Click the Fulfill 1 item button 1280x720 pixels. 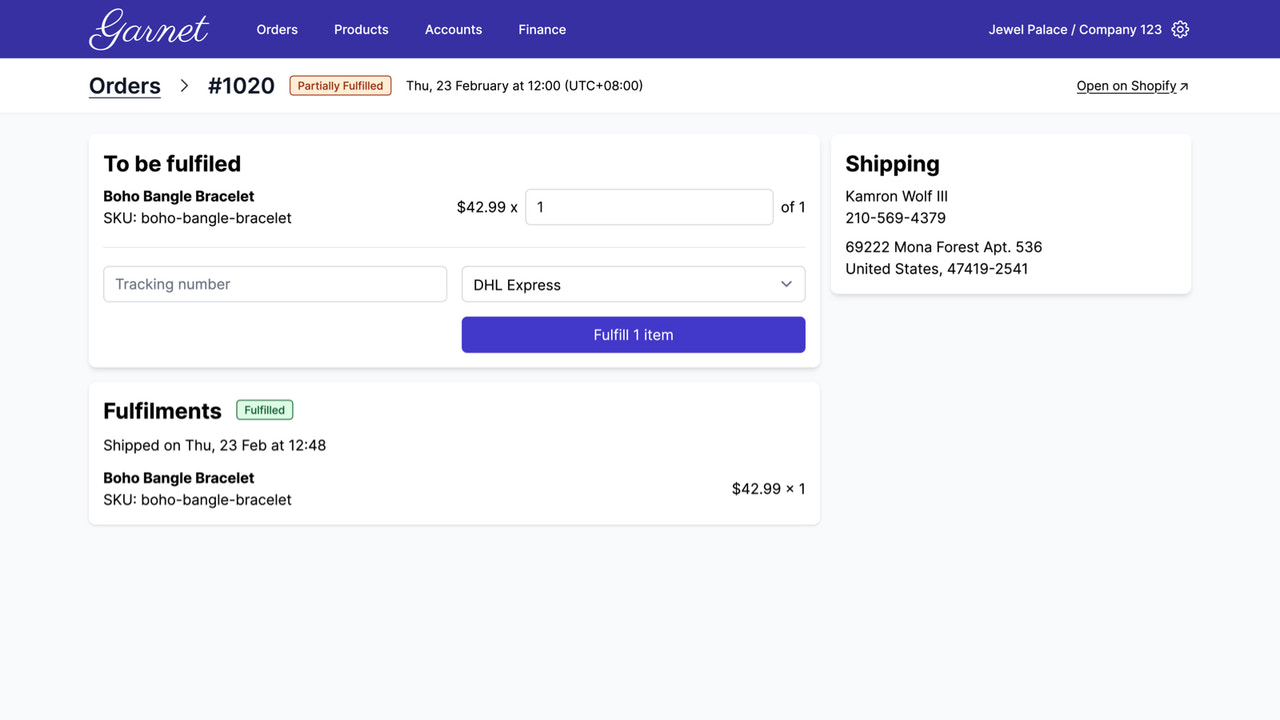[x=633, y=334]
